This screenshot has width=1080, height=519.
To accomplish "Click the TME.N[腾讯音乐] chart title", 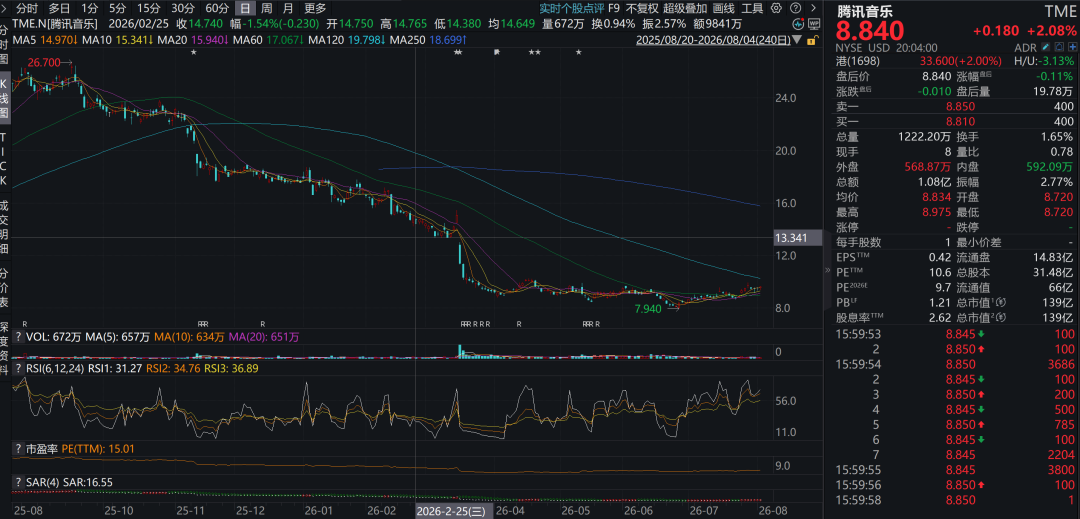I will pyautogui.click(x=55, y=24).
